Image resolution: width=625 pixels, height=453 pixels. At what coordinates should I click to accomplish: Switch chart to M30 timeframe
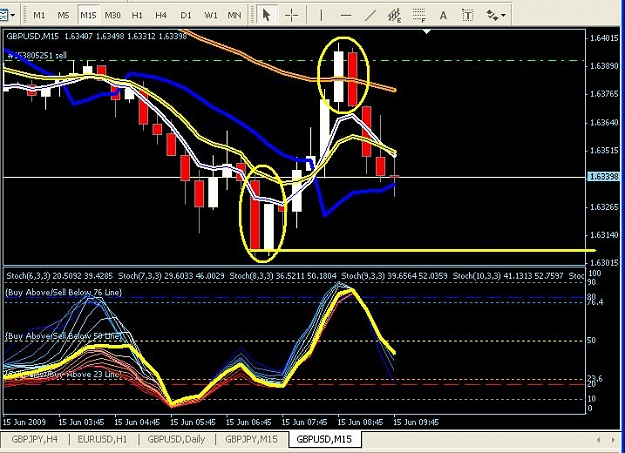tap(112, 16)
